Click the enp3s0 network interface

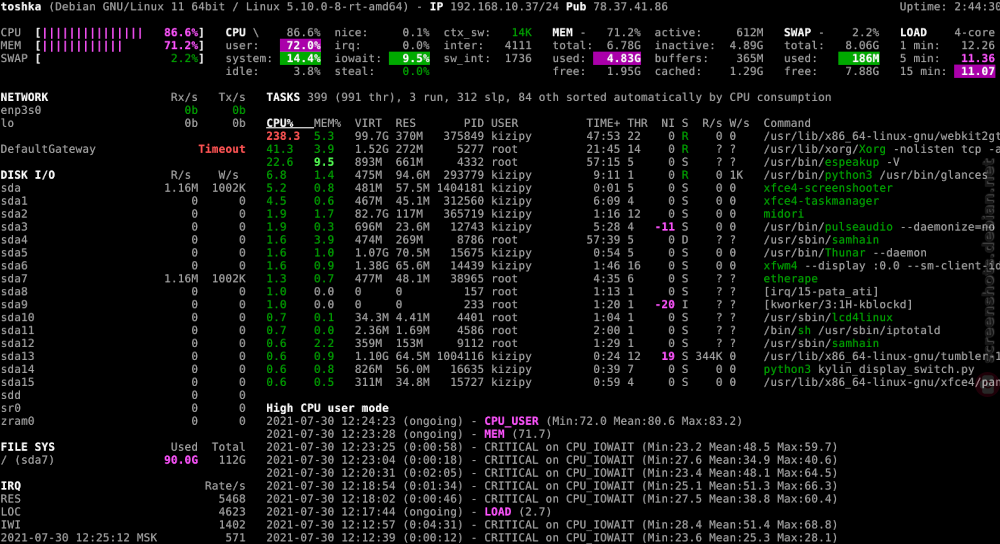(21, 110)
